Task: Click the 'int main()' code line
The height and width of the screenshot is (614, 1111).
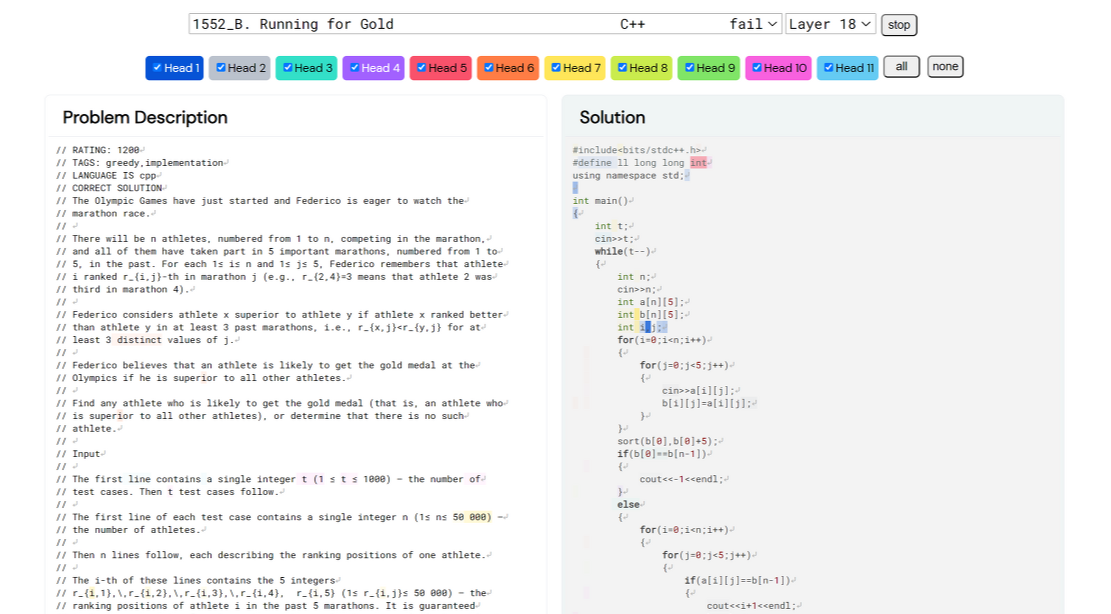Action: [600, 201]
